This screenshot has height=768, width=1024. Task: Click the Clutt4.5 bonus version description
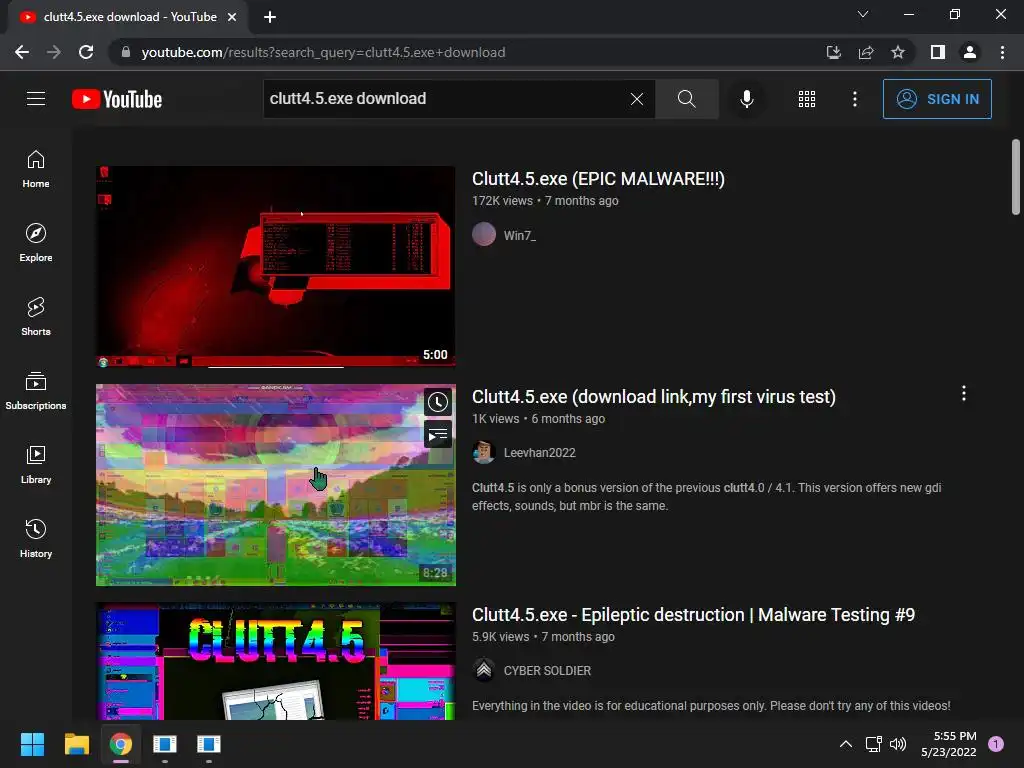click(x=707, y=496)
